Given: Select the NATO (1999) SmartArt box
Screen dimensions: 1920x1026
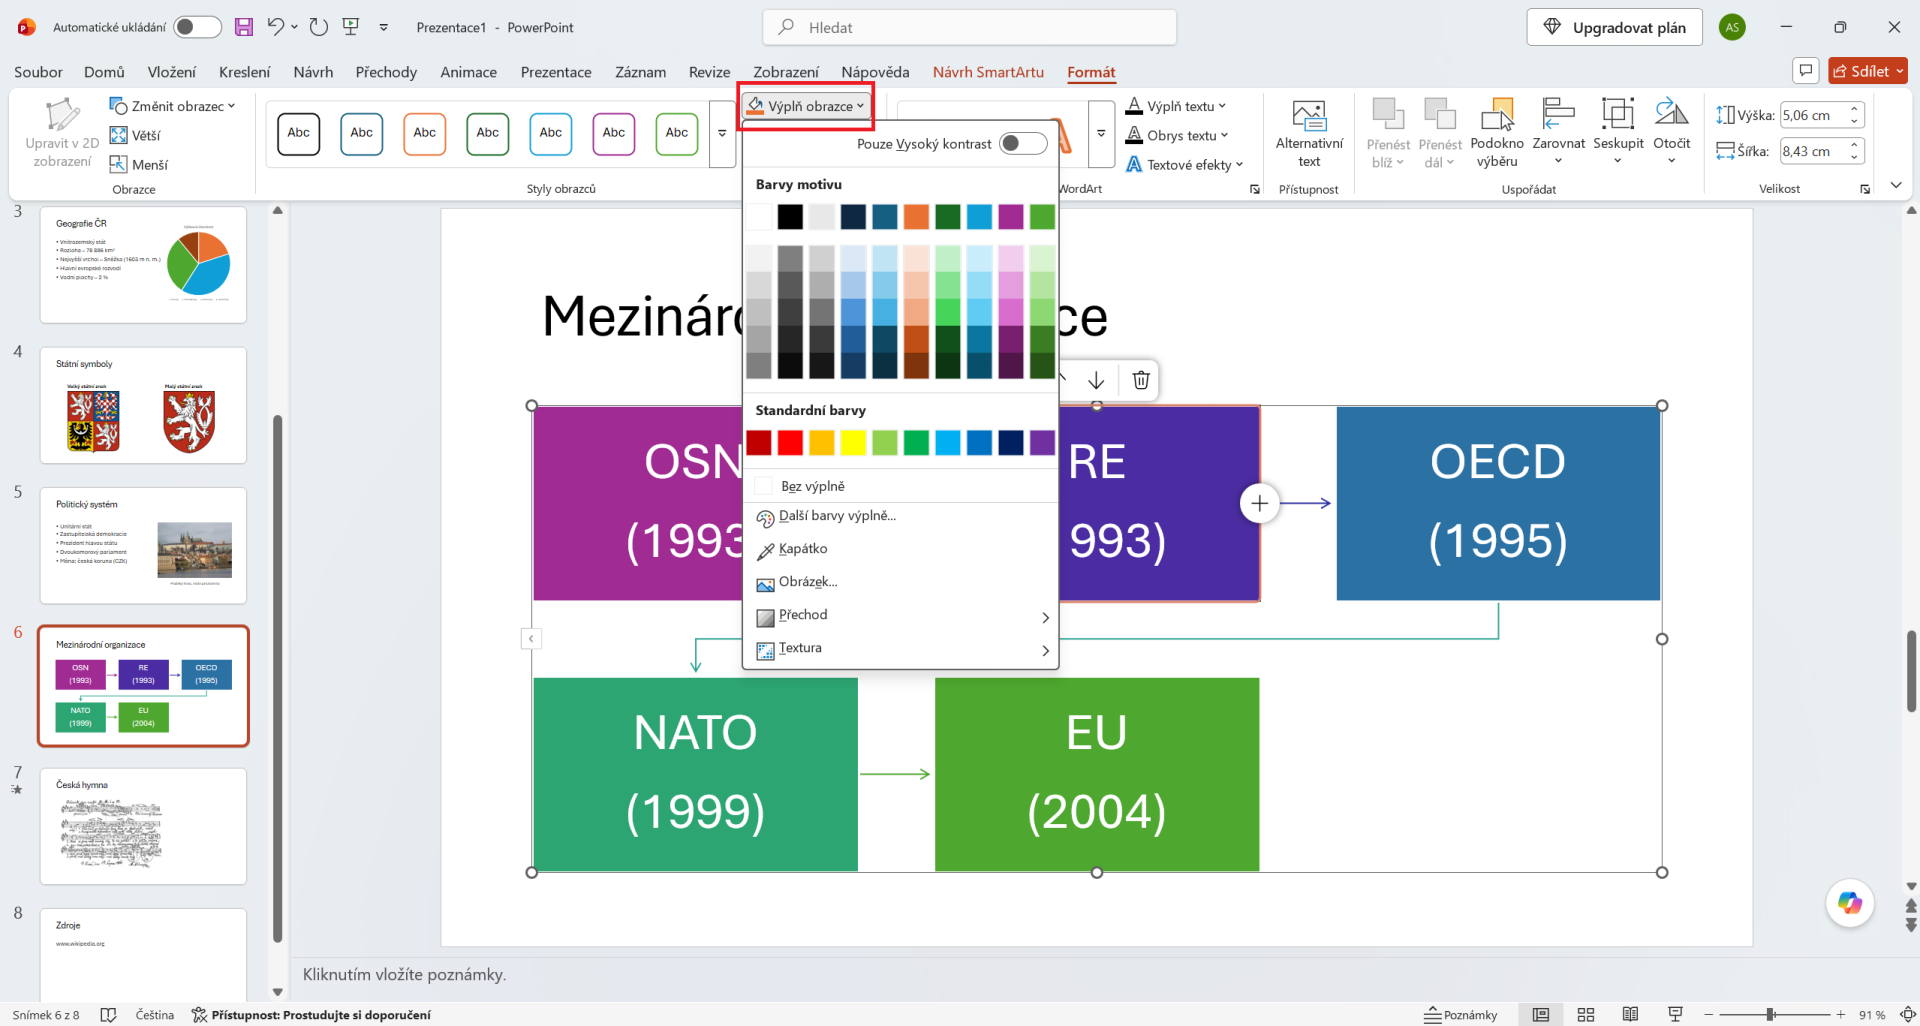Looking at the screenshot, I should click(x=695, y=774).
